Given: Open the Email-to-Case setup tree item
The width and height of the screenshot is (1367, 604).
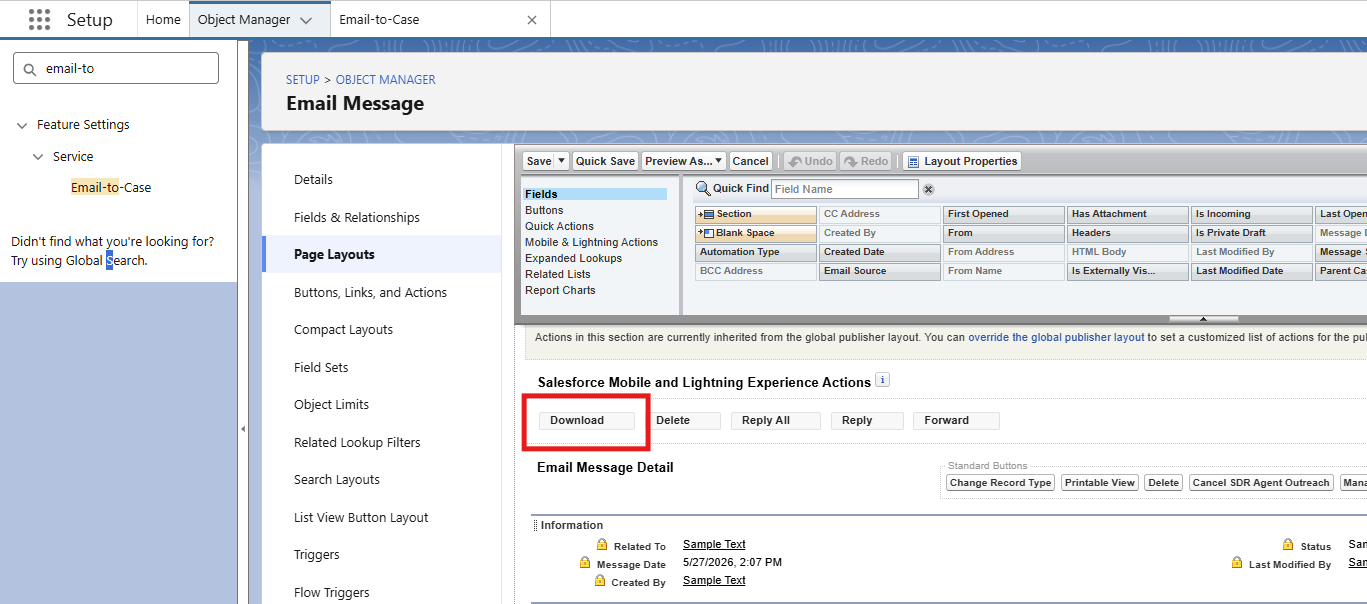Looking at the screenshot, I should 111,187.
